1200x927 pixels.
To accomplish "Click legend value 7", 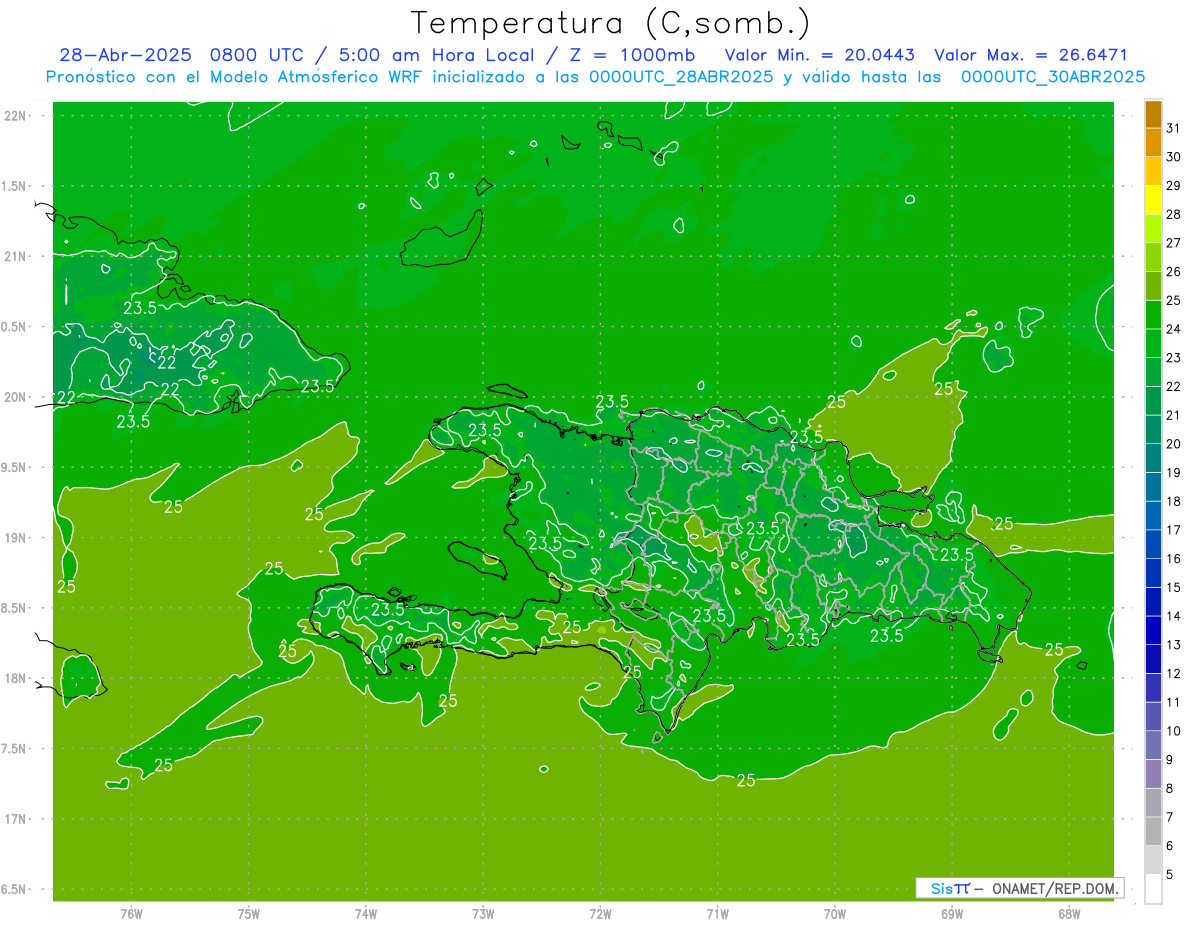I will [1169, 817].
